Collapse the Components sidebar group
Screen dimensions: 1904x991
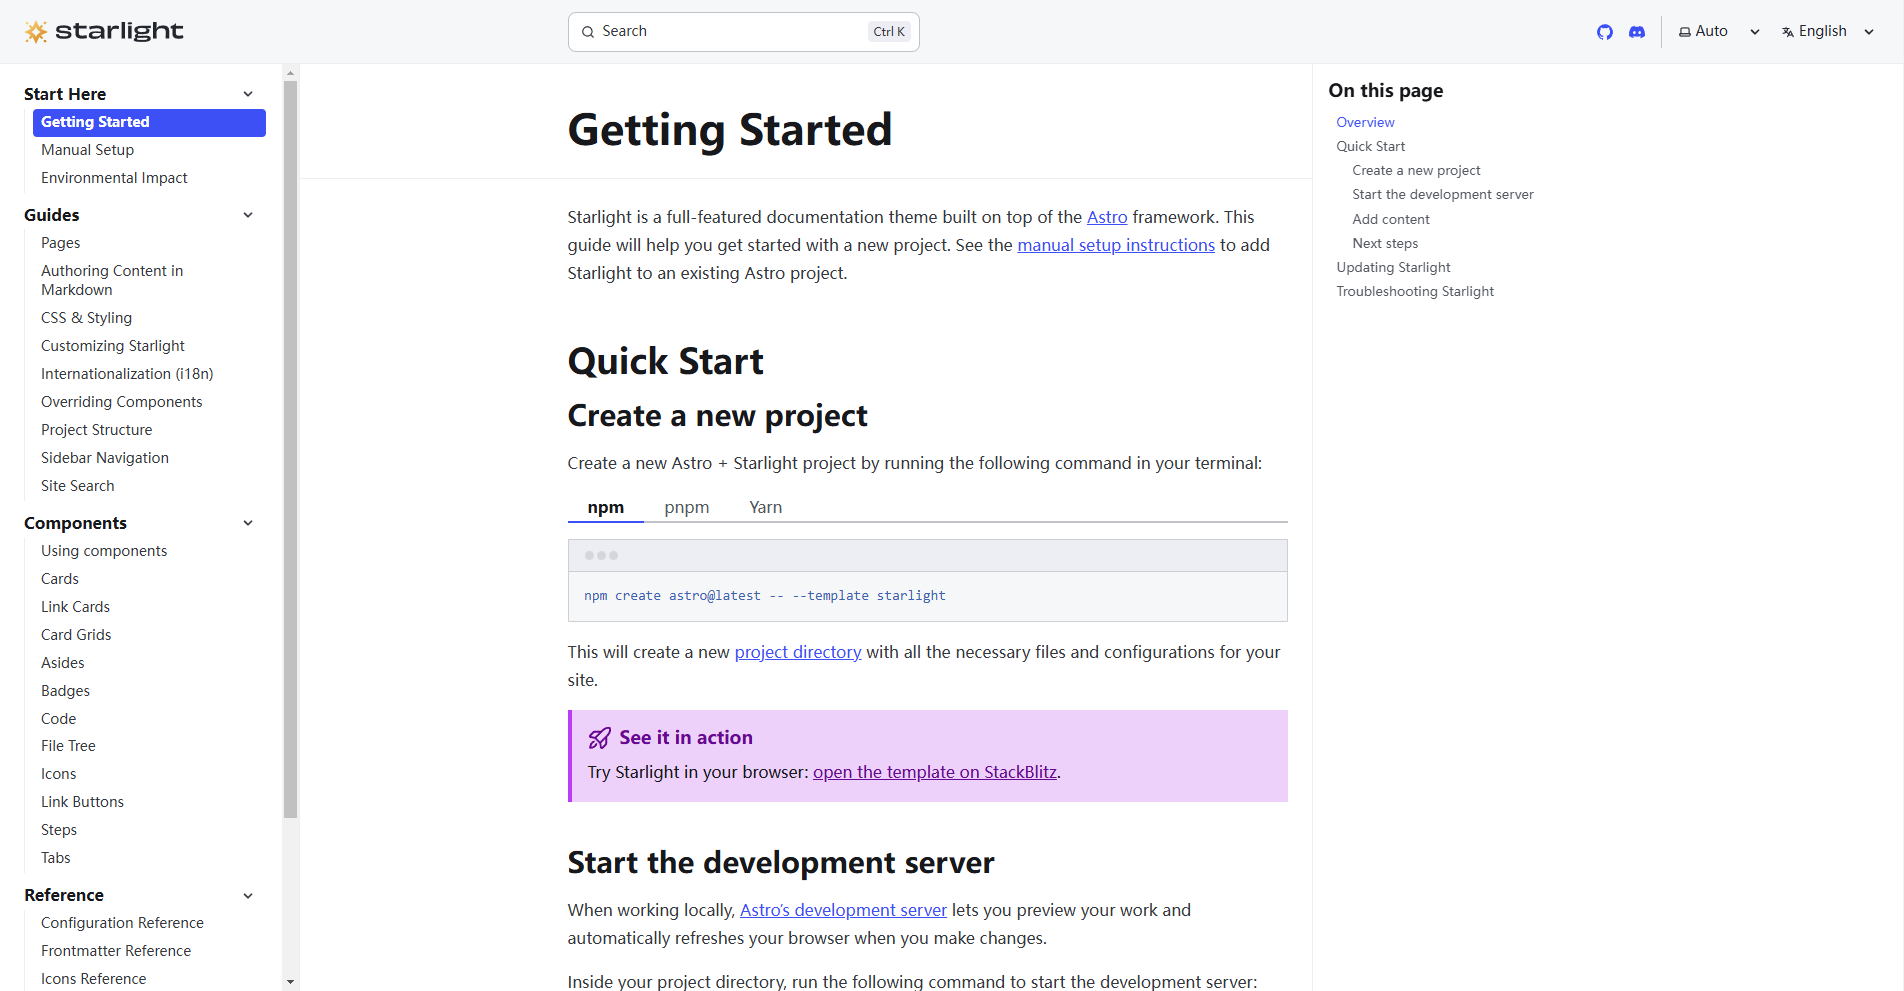[x=248, y=523]
